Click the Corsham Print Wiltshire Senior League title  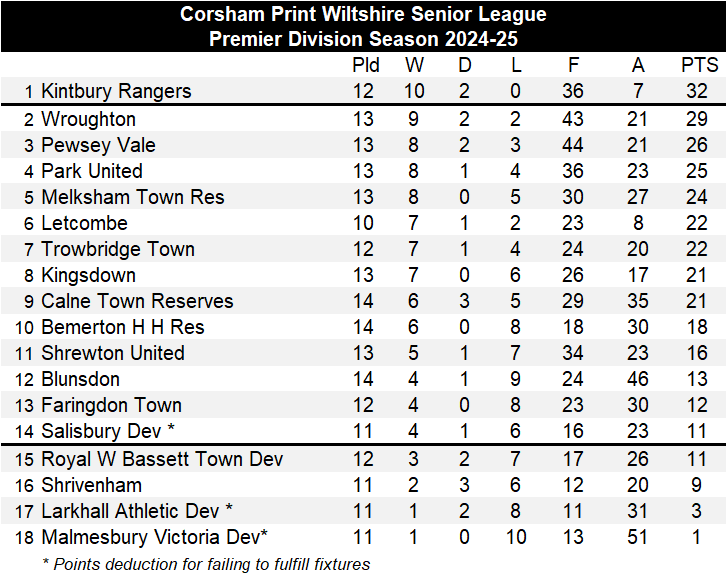point(363,15)
